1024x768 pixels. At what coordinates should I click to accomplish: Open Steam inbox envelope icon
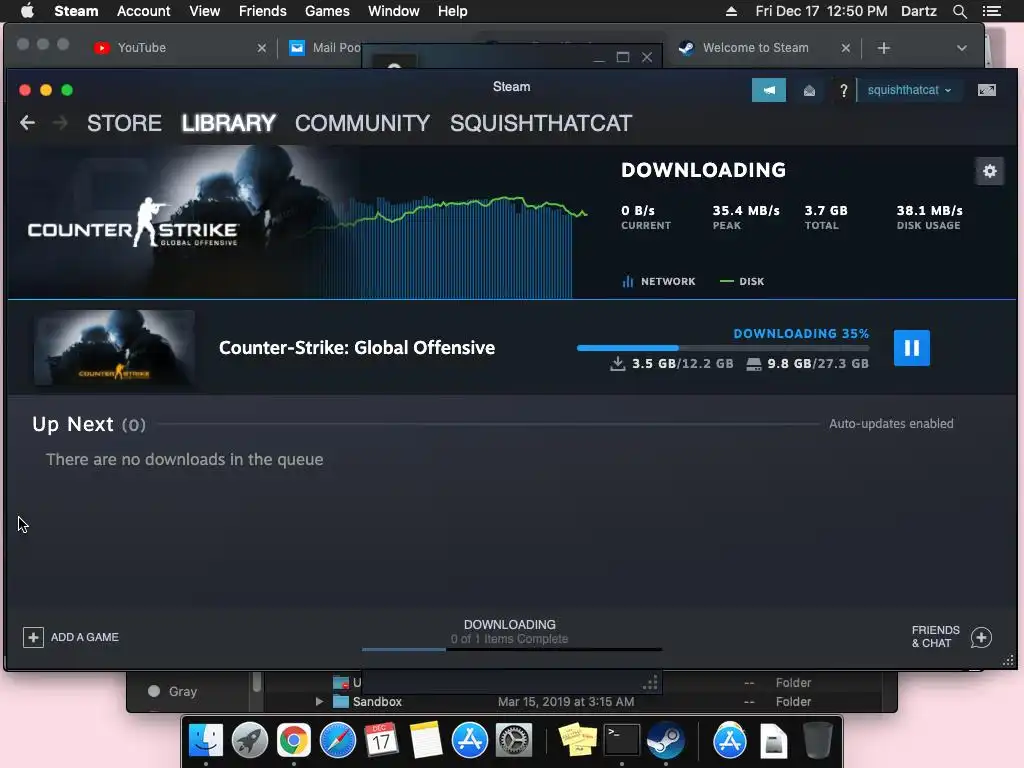click(809, 90)
